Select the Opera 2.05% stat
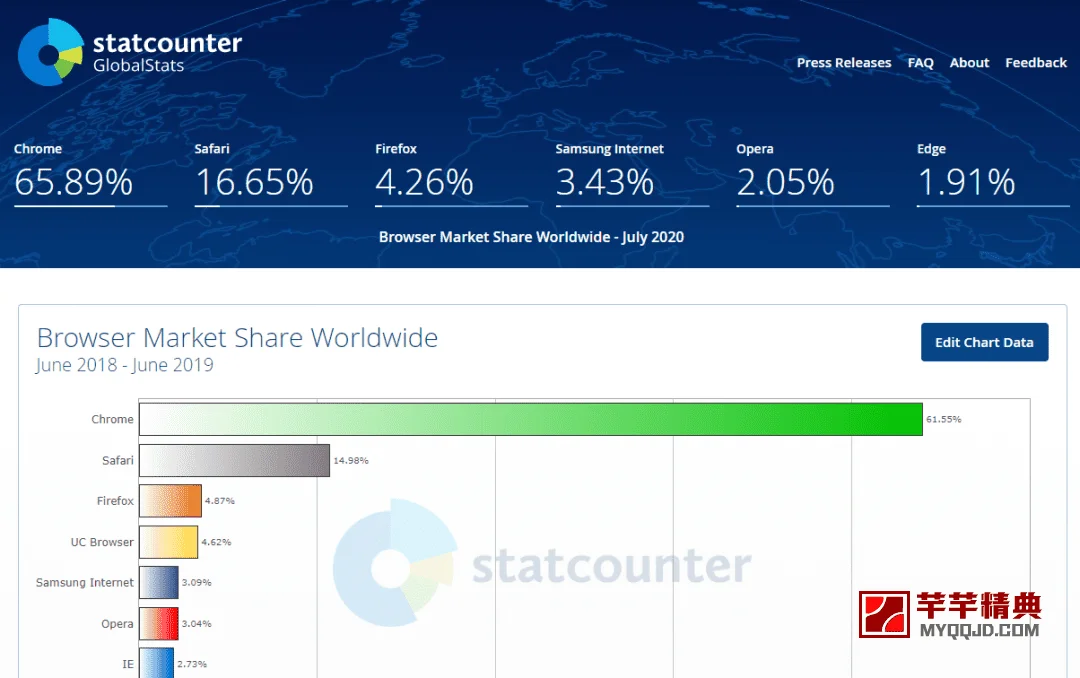Screen dimensions: 1080x678 813,174
